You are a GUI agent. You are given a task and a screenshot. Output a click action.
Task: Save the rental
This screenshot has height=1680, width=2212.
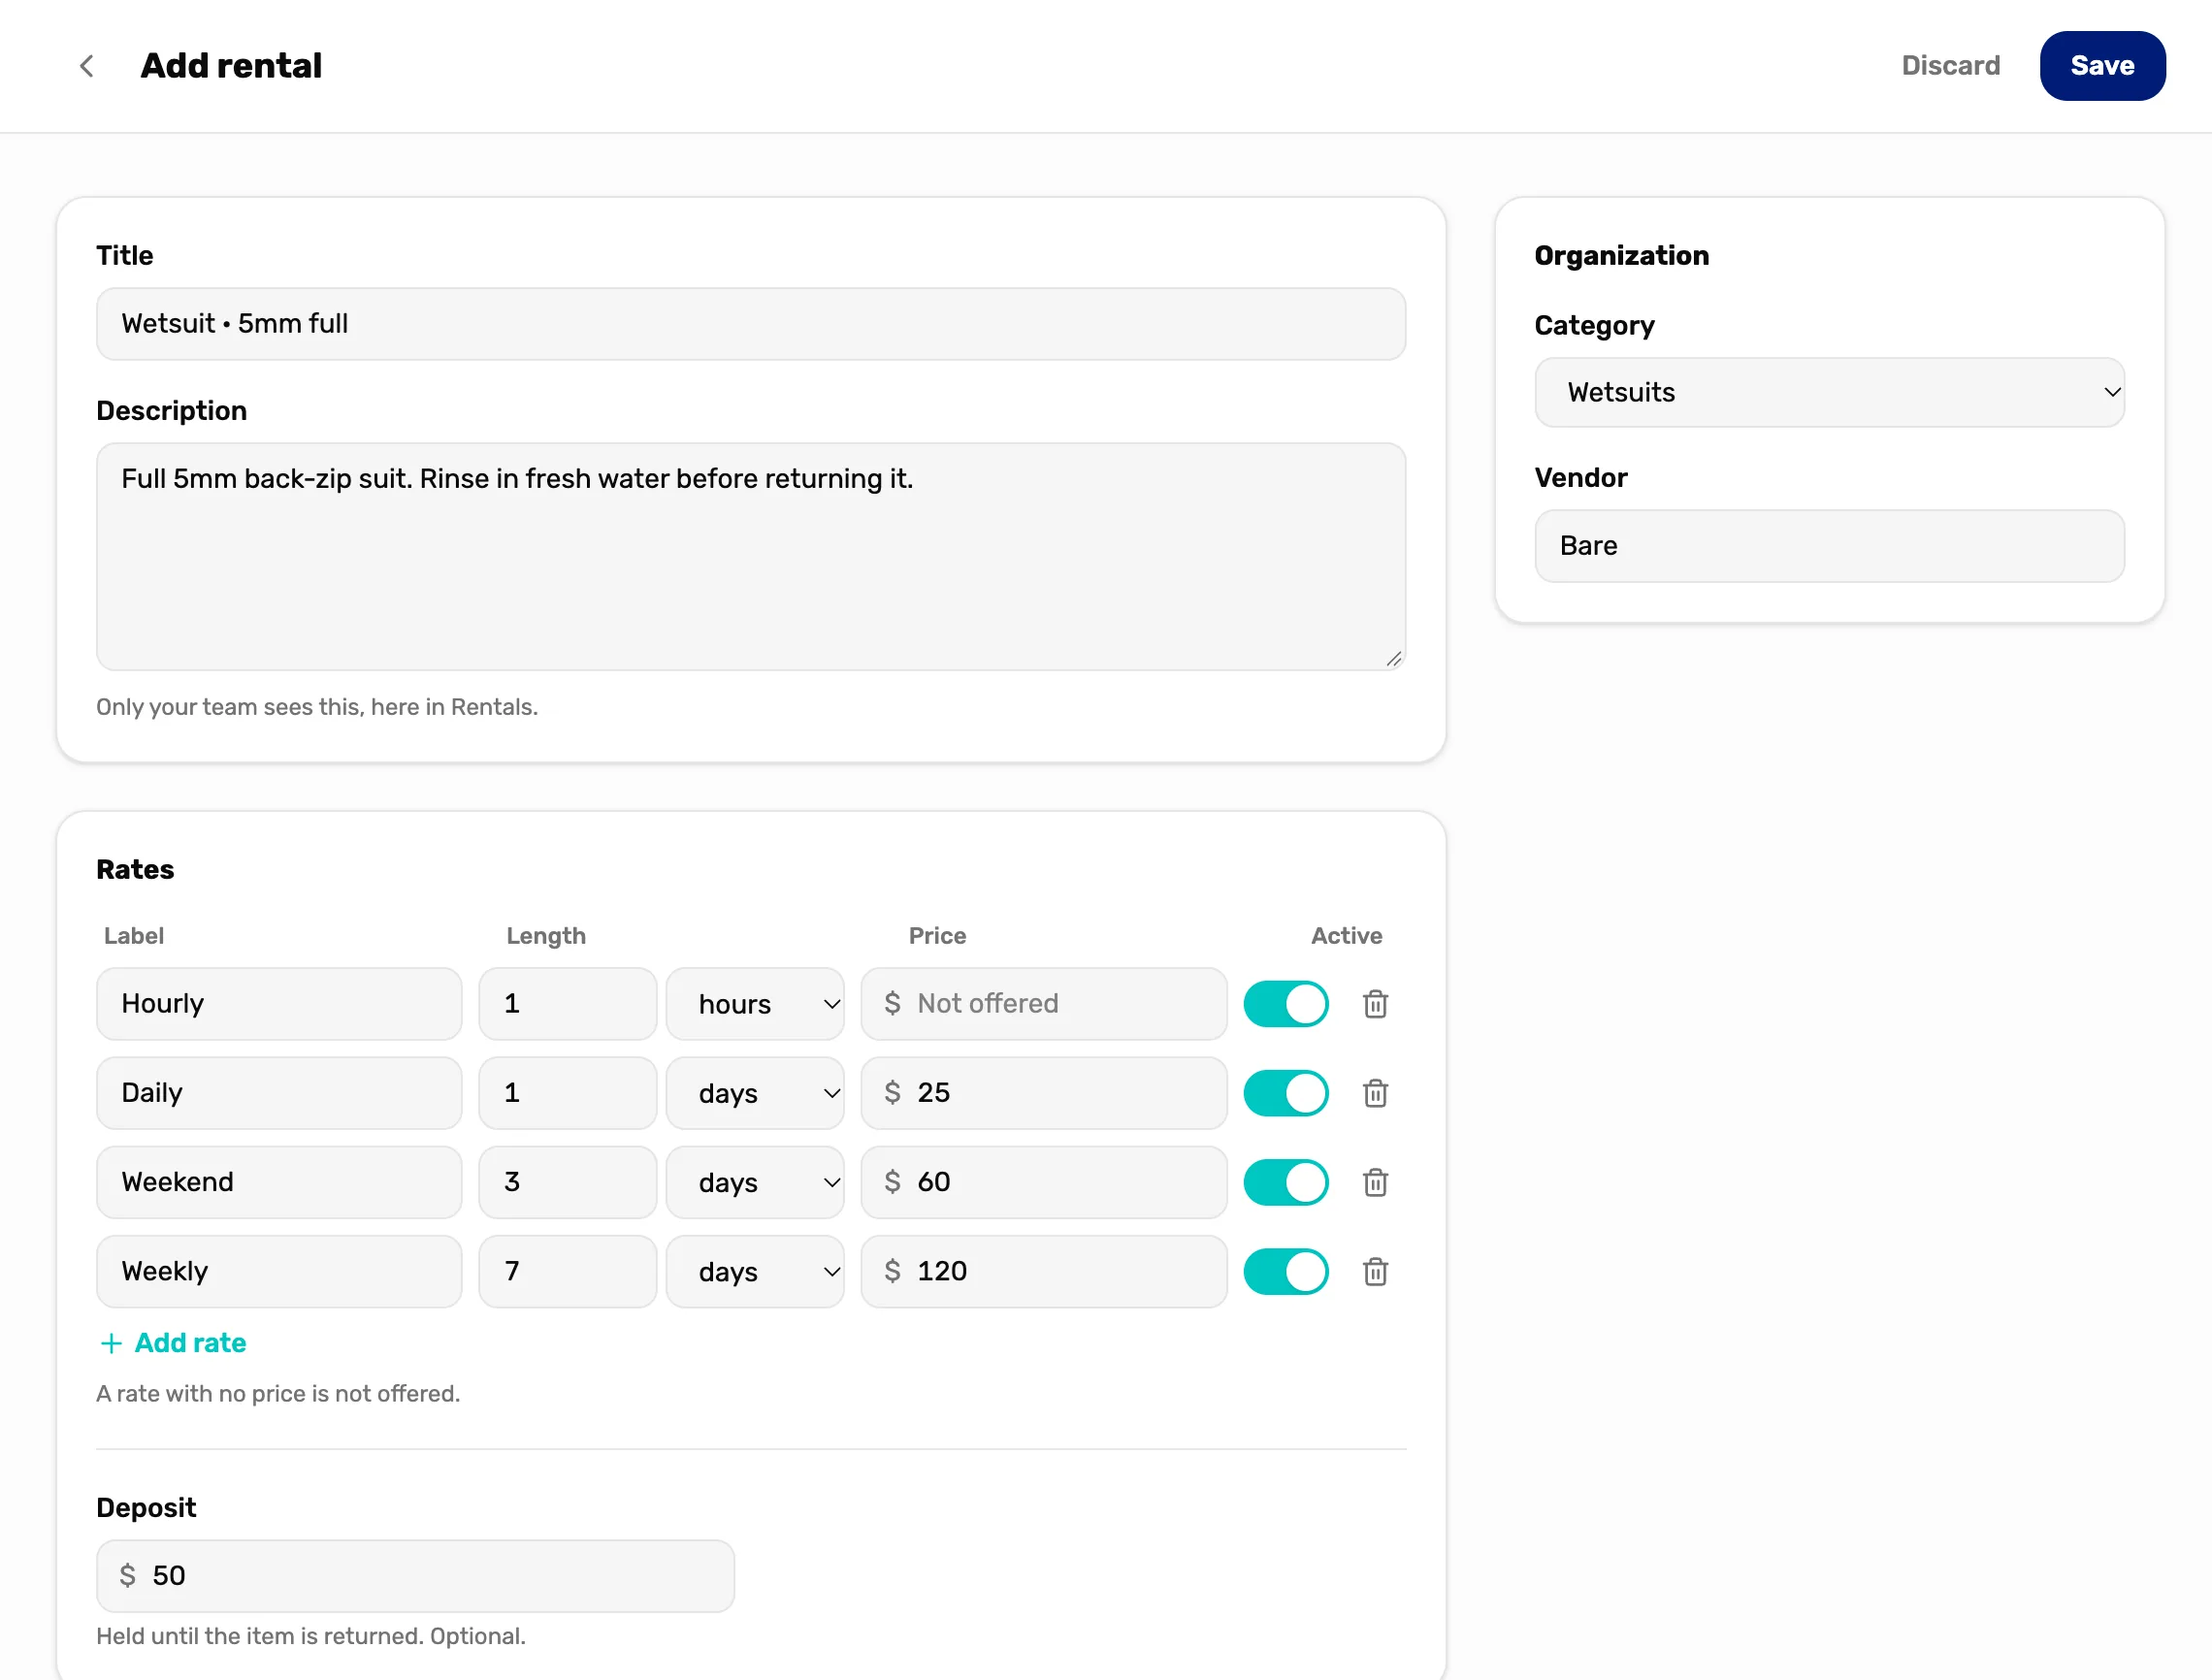point(2102,66)
